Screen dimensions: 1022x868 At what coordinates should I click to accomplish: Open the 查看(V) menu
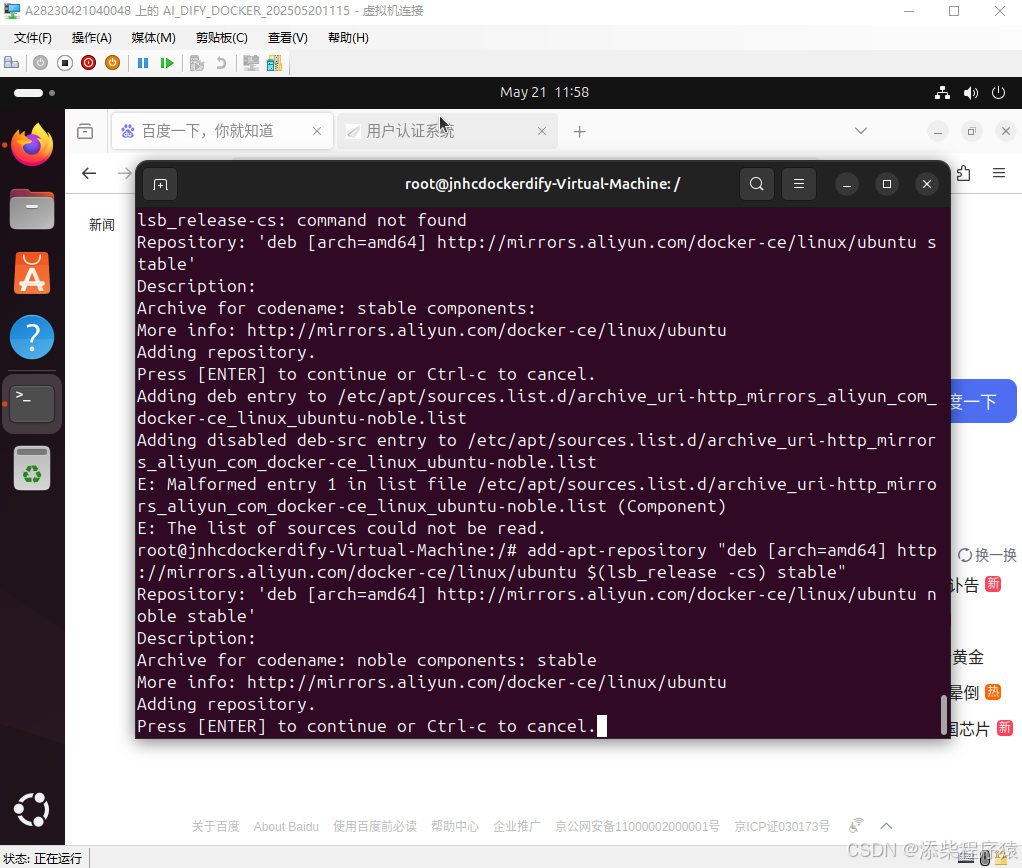[287, 38]
